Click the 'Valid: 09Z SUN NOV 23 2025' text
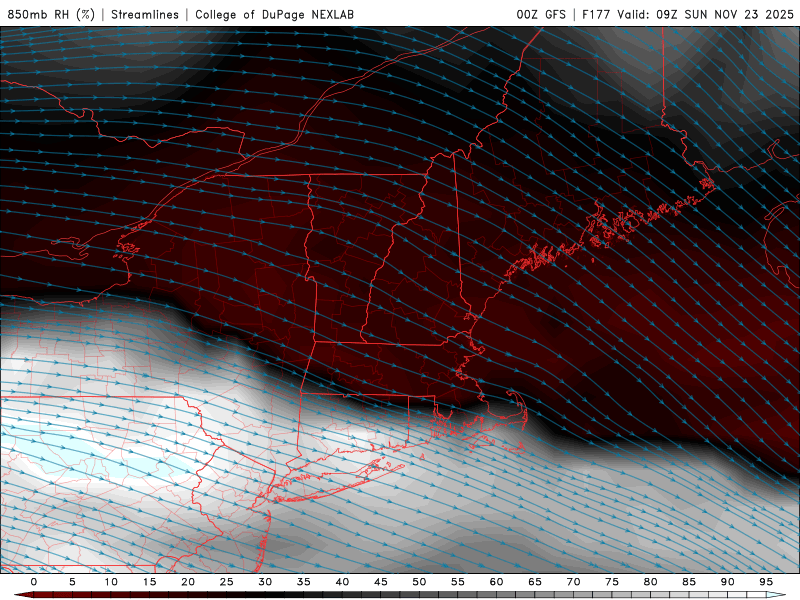Screen dimensions: 800x600 [x=706, y=14]
